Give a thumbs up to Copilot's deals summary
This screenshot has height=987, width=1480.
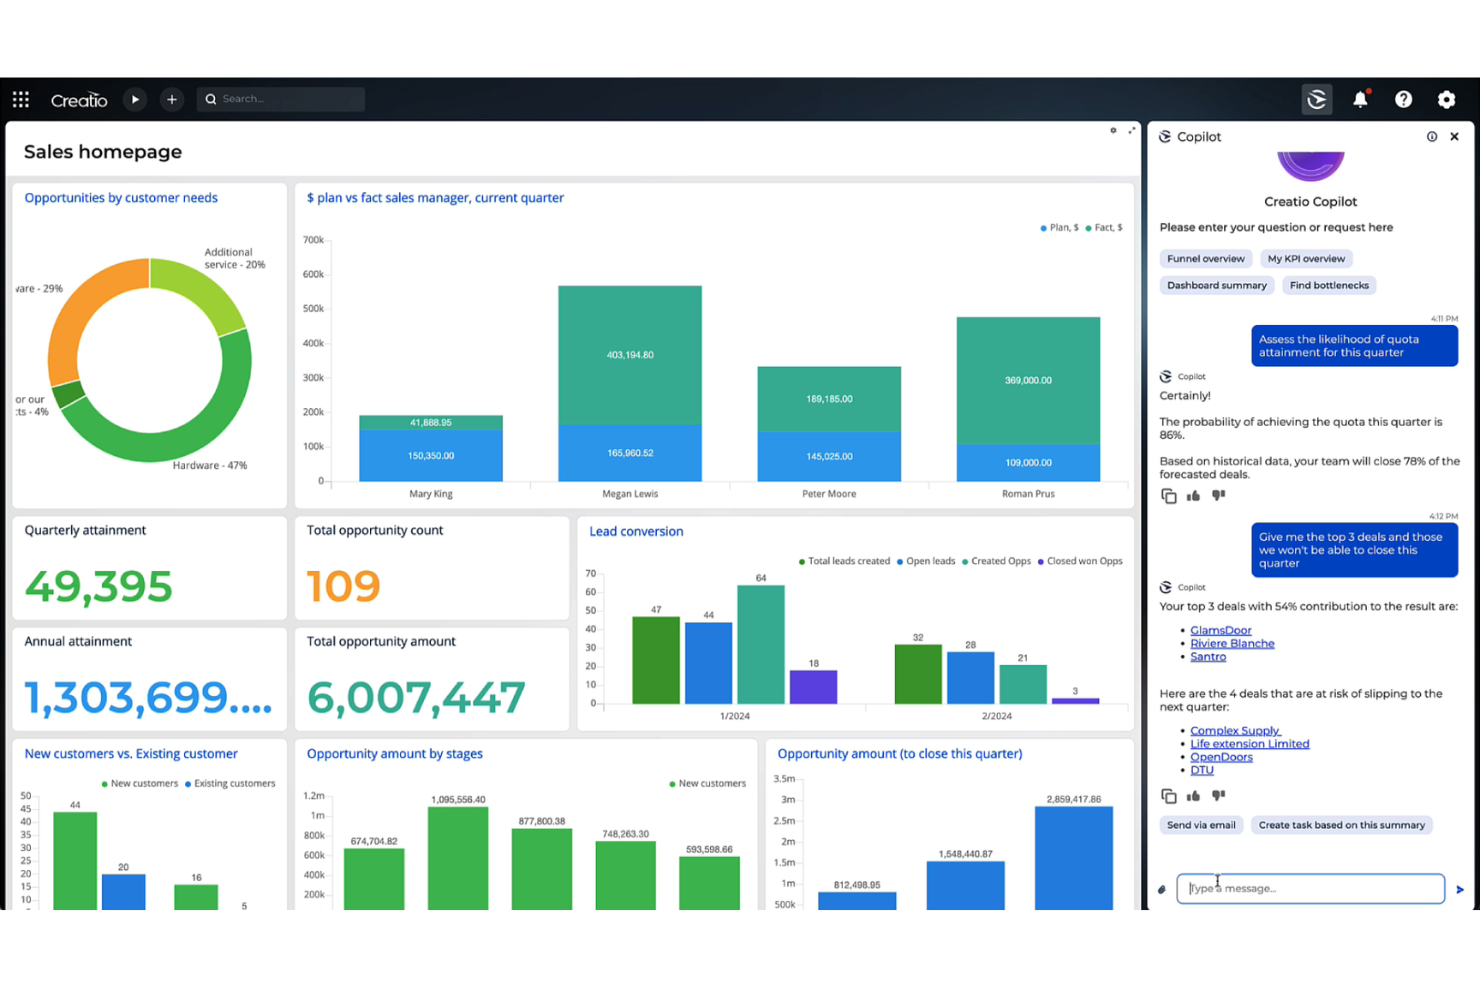coord(1193,795)
